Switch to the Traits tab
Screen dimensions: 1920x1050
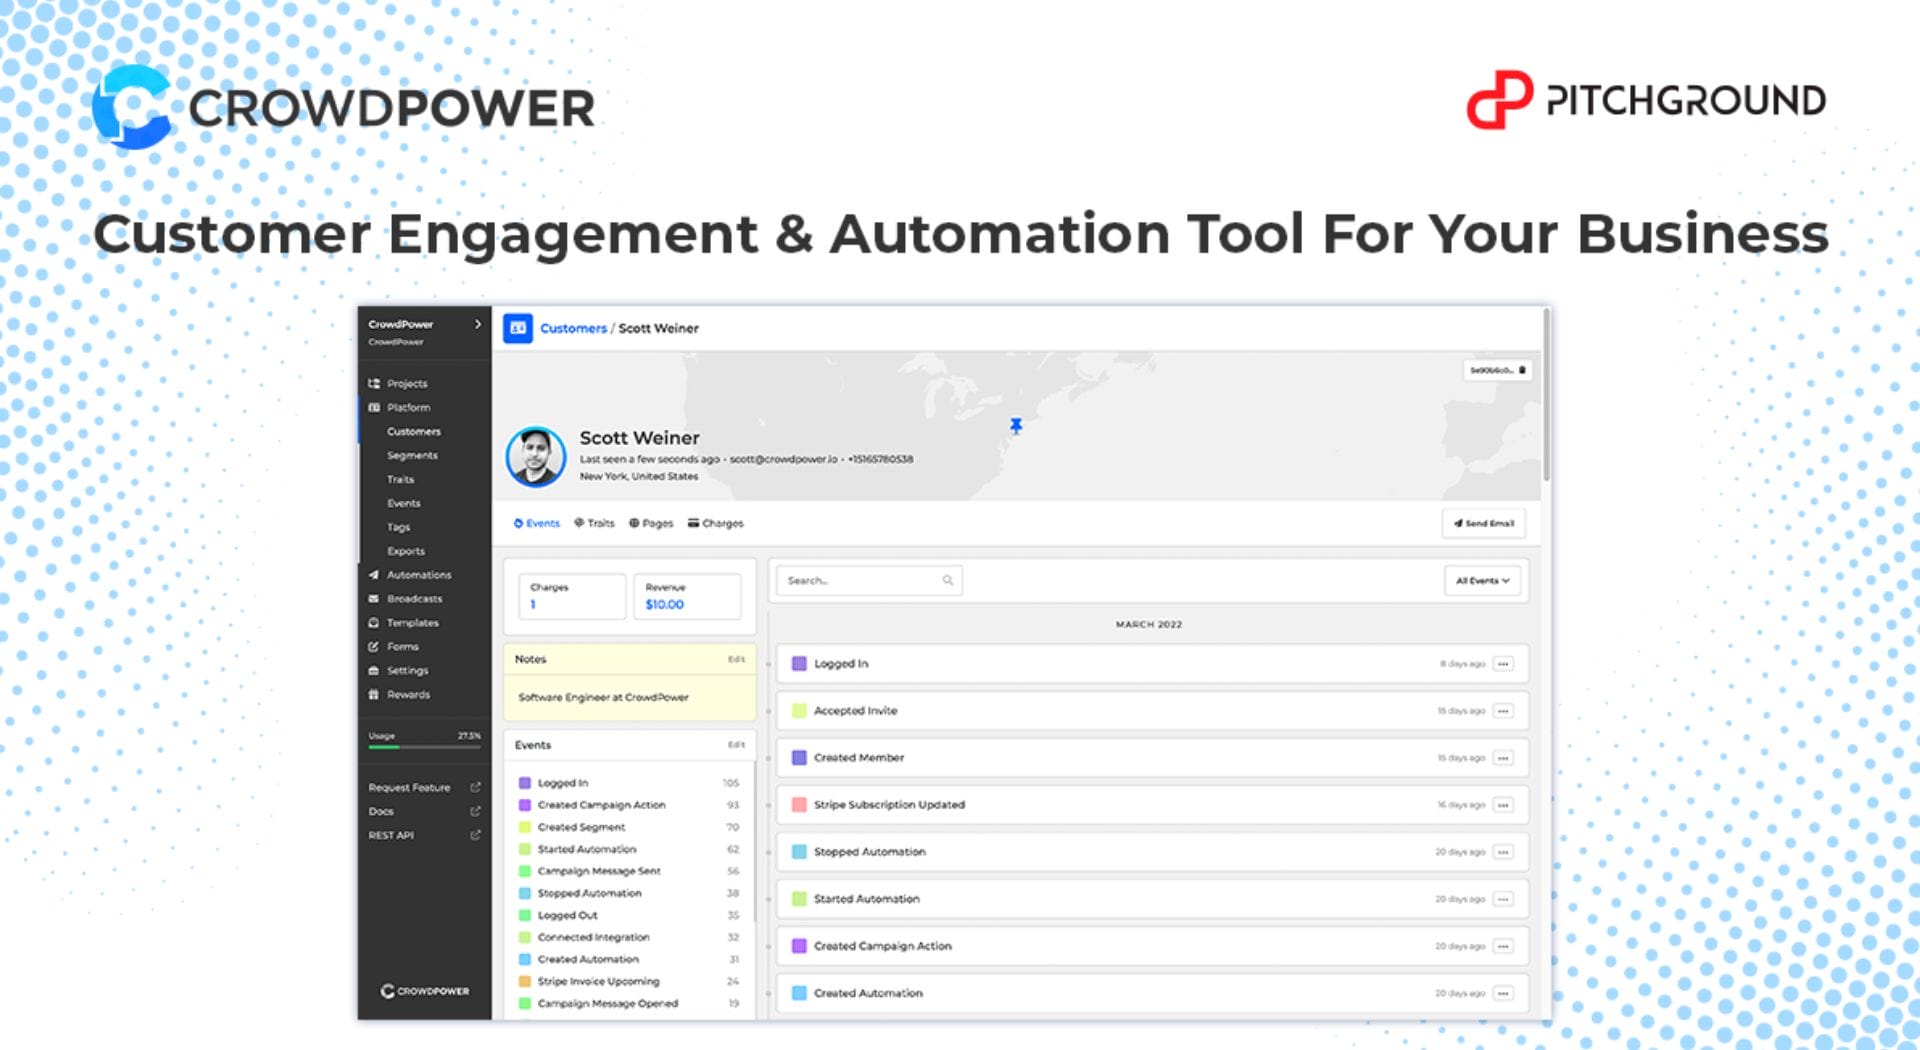click(x=595, y=524)
